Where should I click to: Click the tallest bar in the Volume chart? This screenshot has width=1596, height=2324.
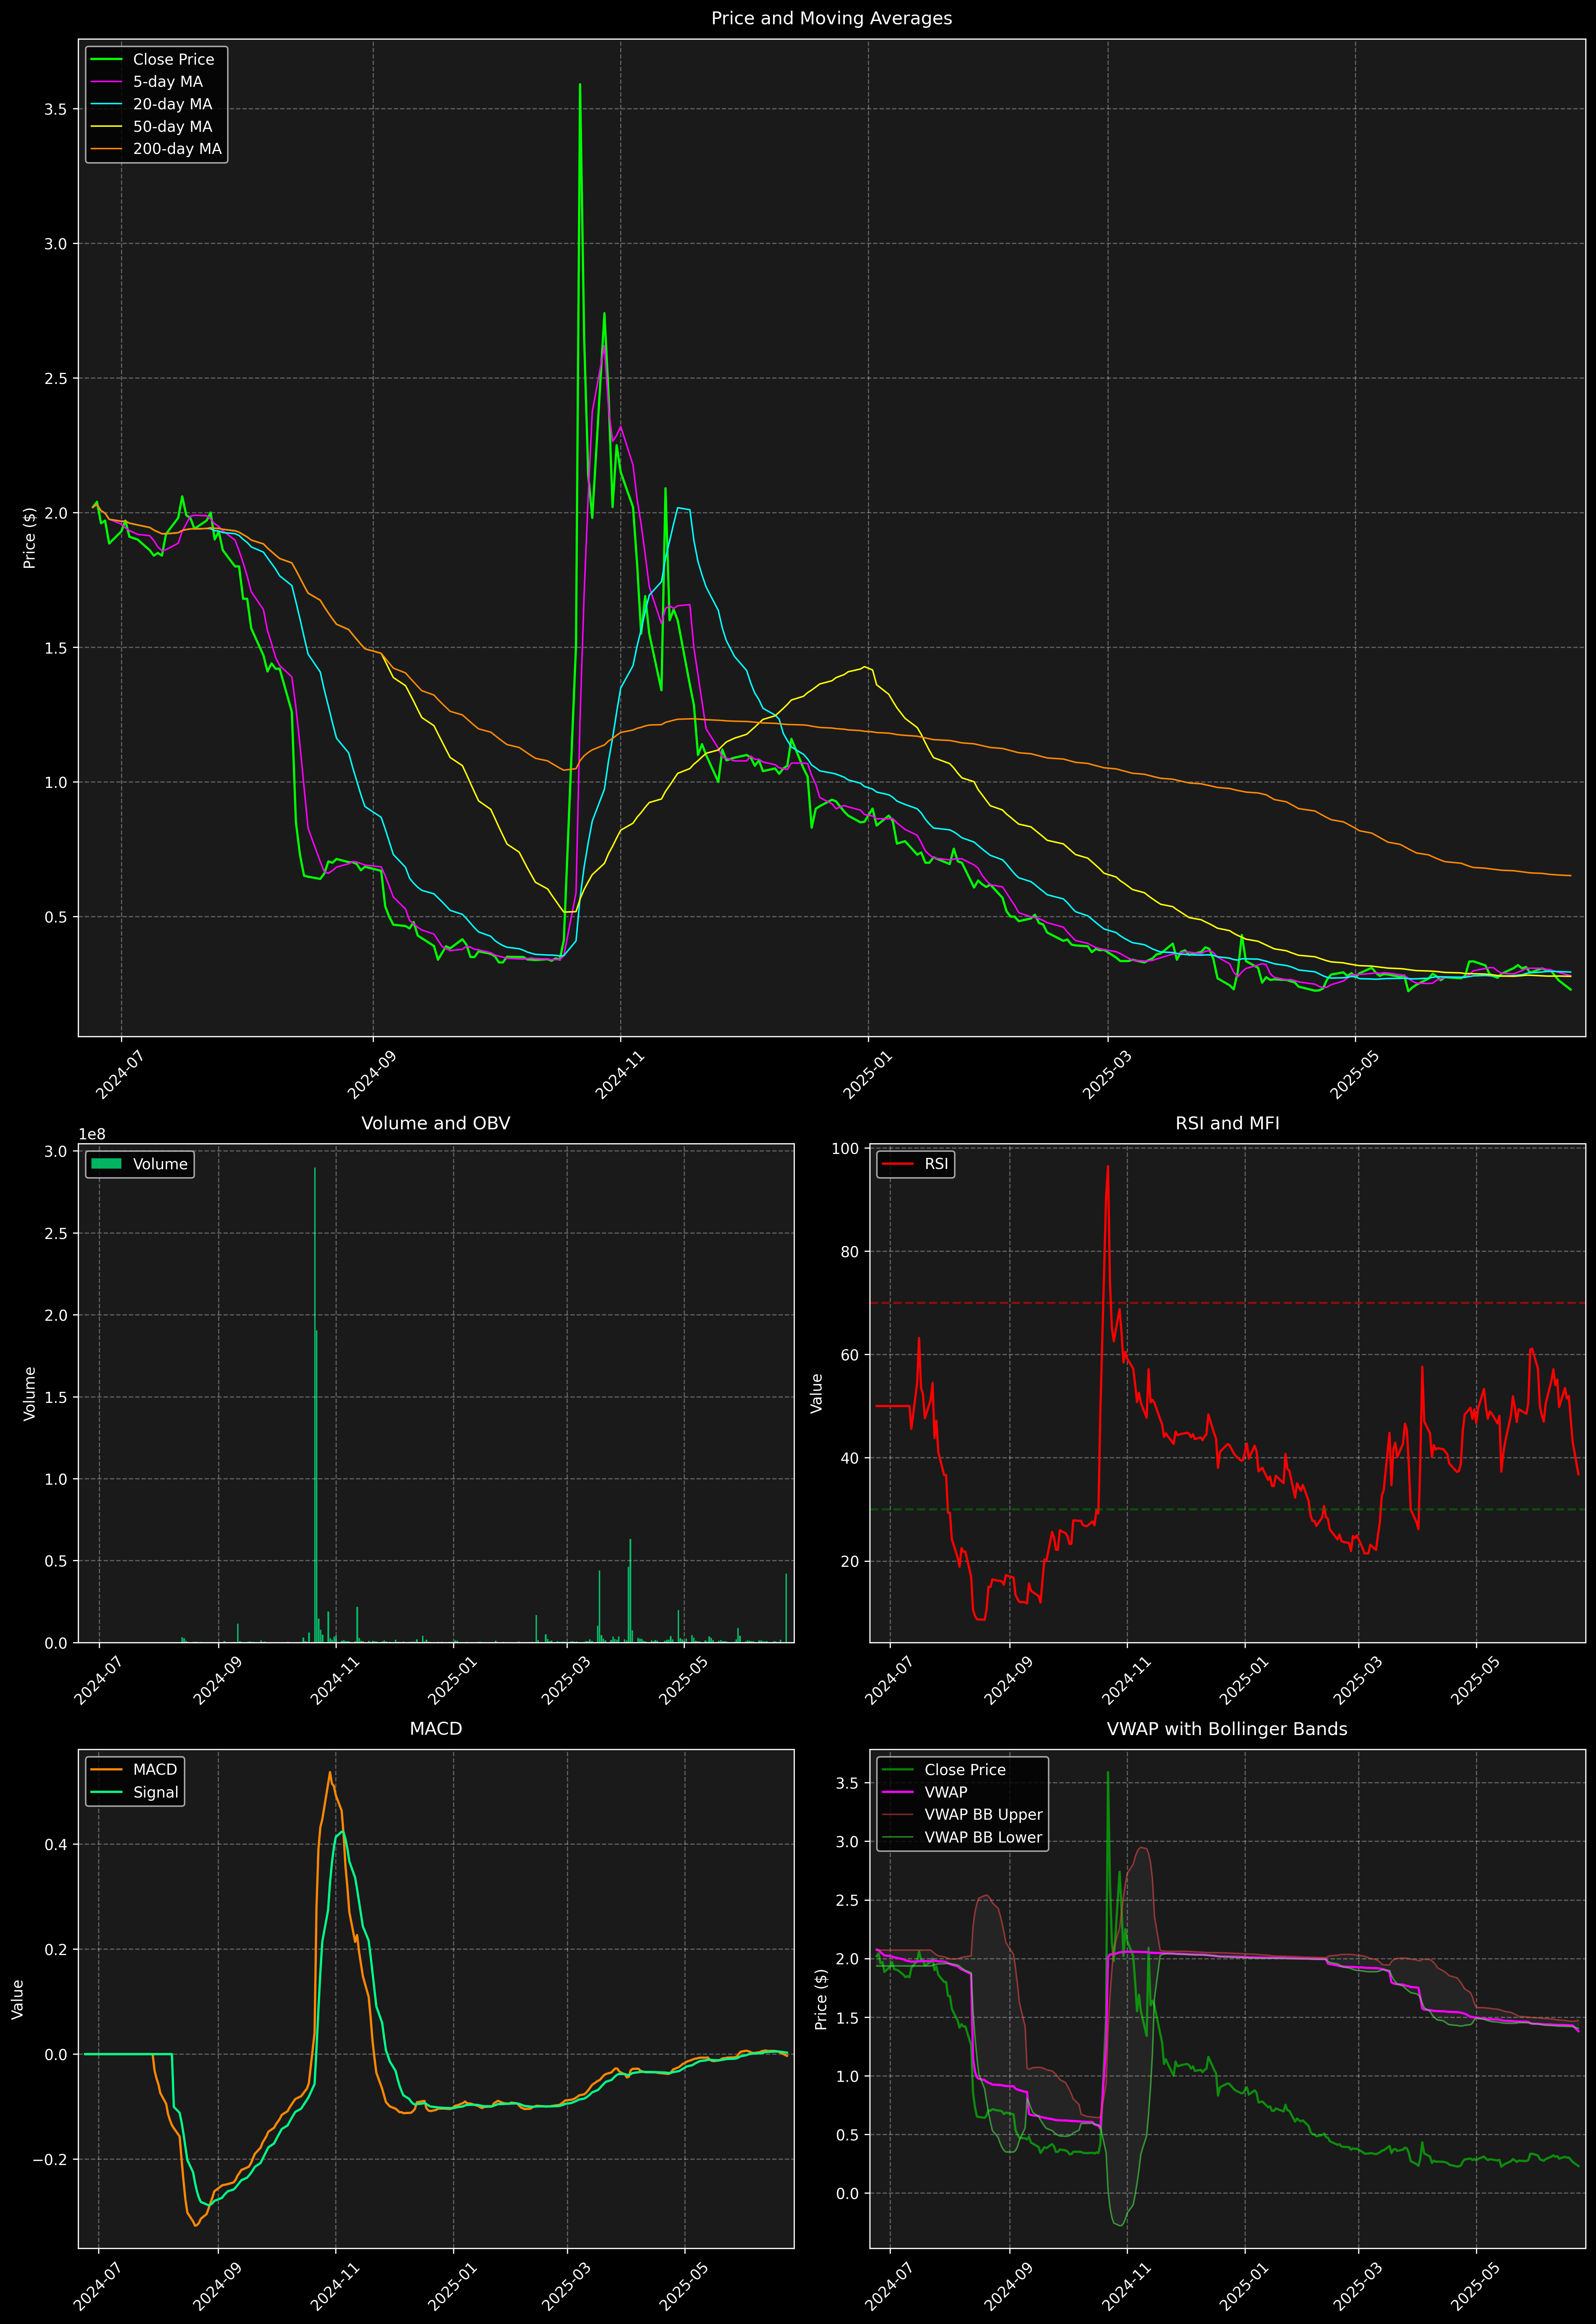coord(315,1405)
